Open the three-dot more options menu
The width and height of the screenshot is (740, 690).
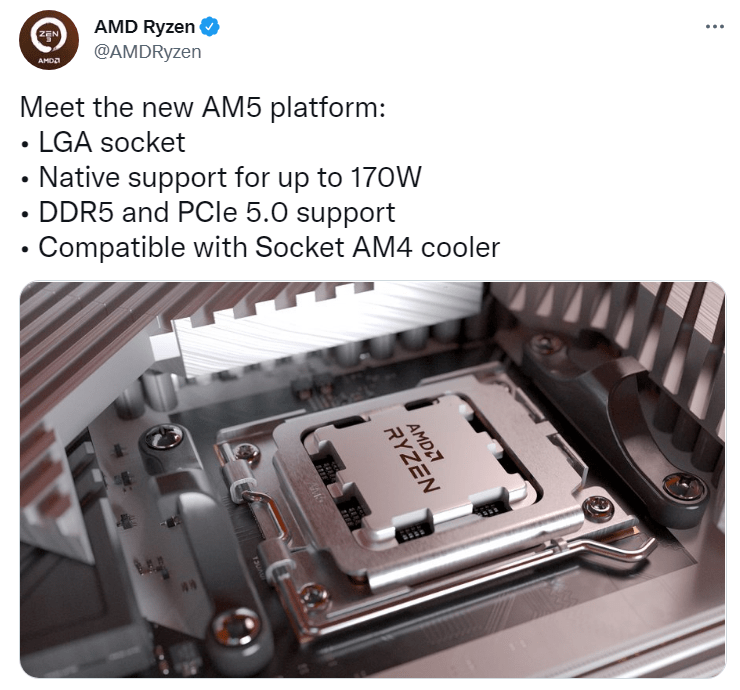(x=715, y=27)
